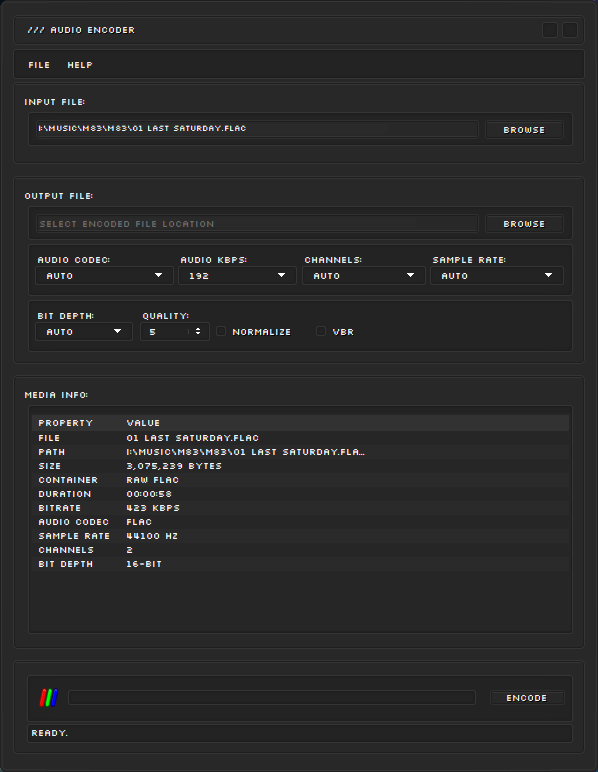Click the close window button
The height and width of the screenshot is (772, 598).
coord(570,30)
